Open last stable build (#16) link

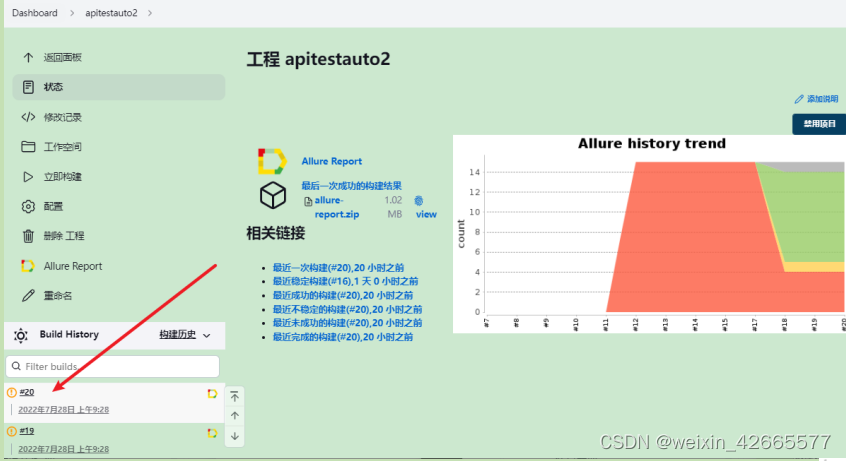pos(345,281)
